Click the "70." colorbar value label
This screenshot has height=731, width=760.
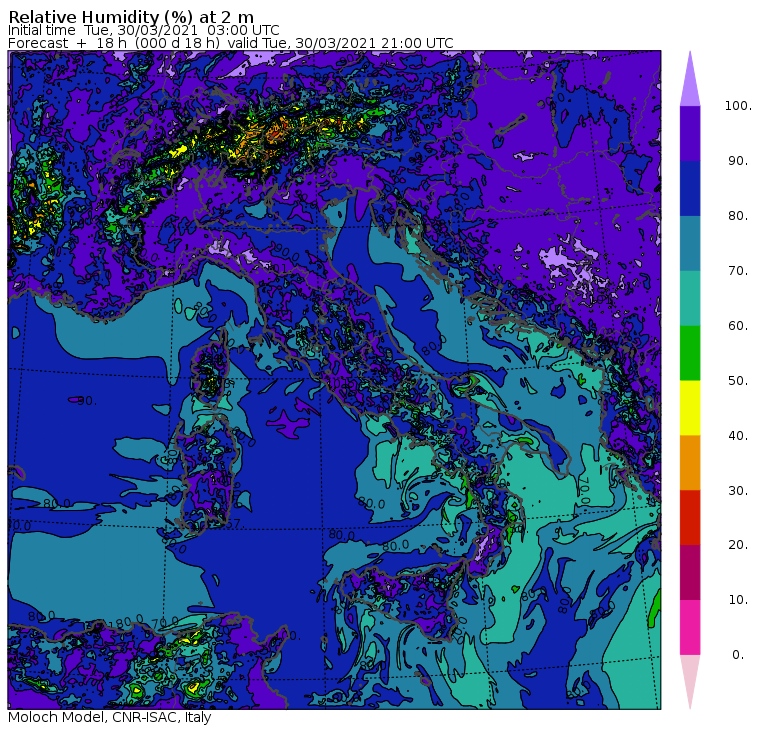click(x=738, y=270)
